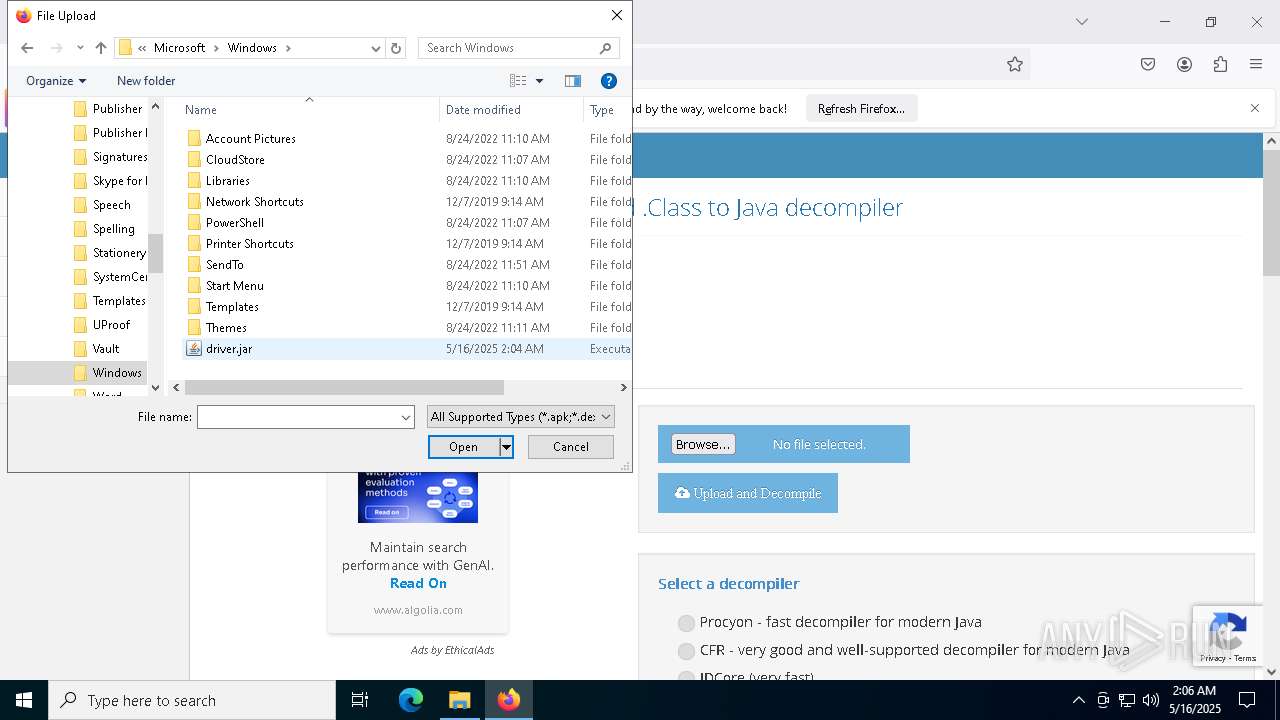
Task: Open Firefox account icon
Action: click(x=1184, y=64)
